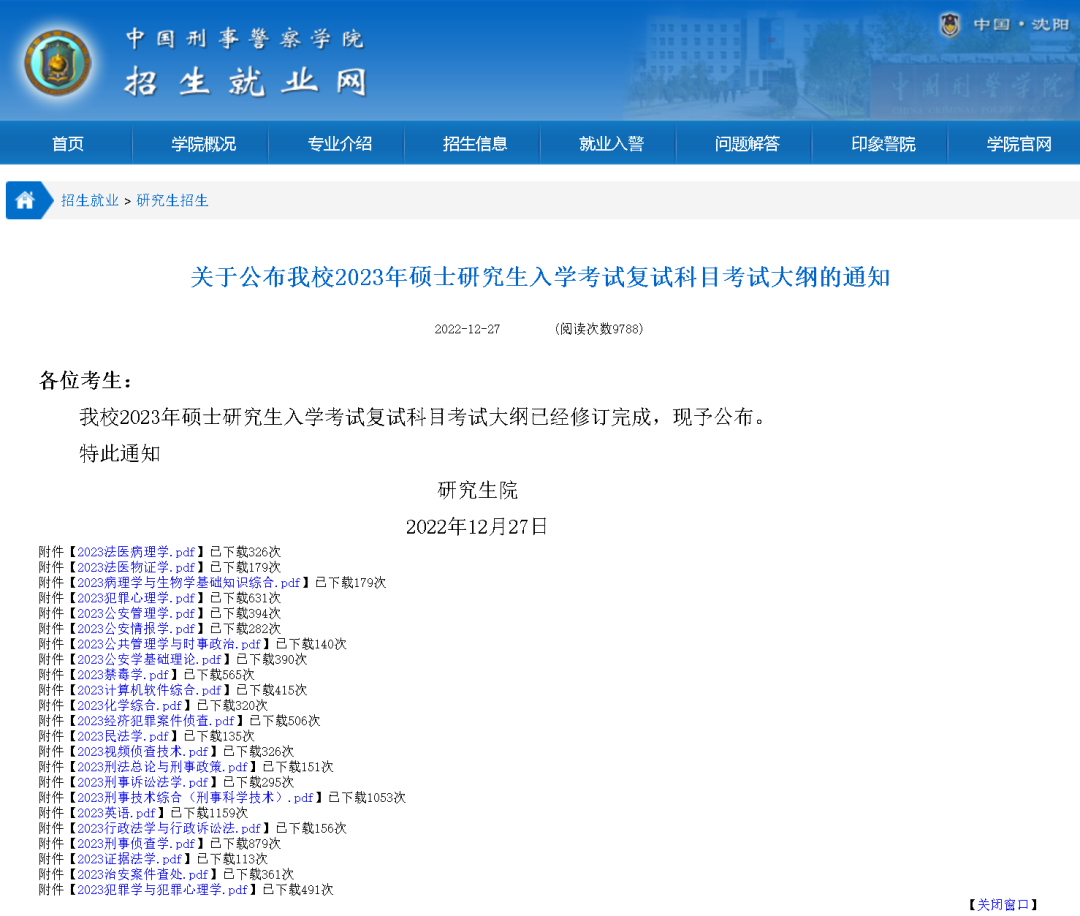Click the publish date 2022-12-27
The height and width of the screenshot is (916, 1080).
point(467,329)
